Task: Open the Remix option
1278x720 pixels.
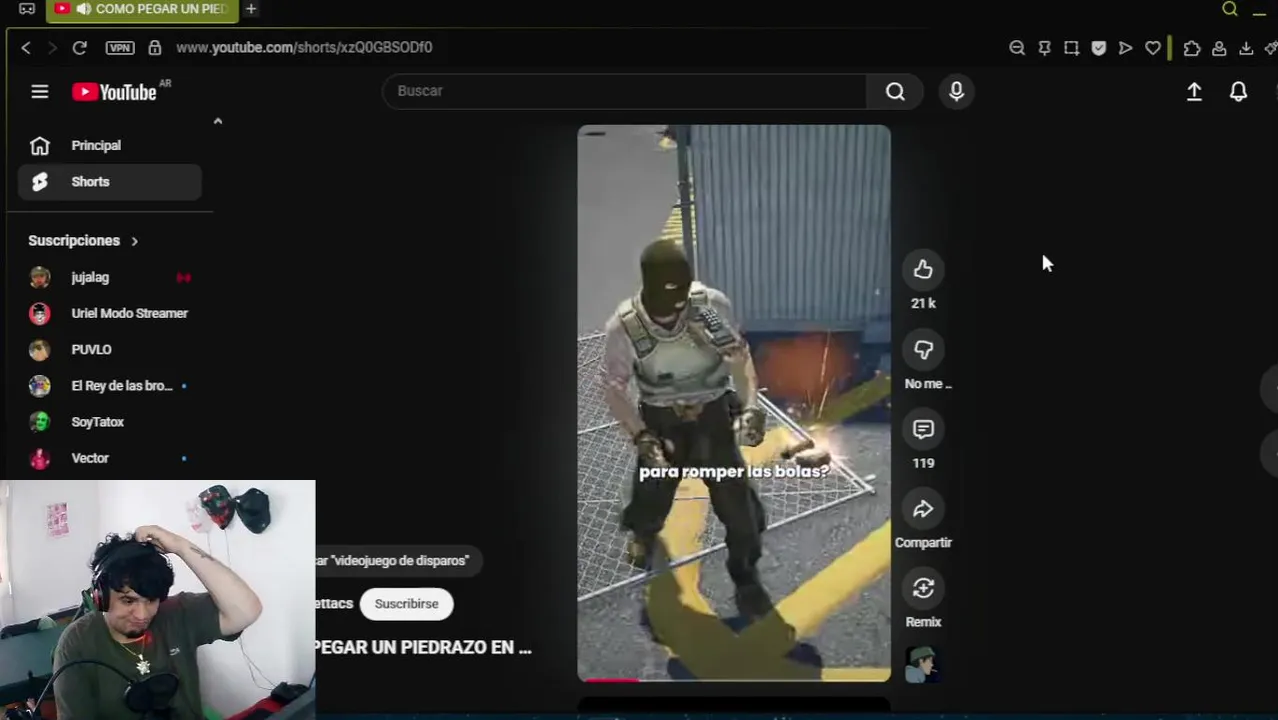Action: [923, 588]
